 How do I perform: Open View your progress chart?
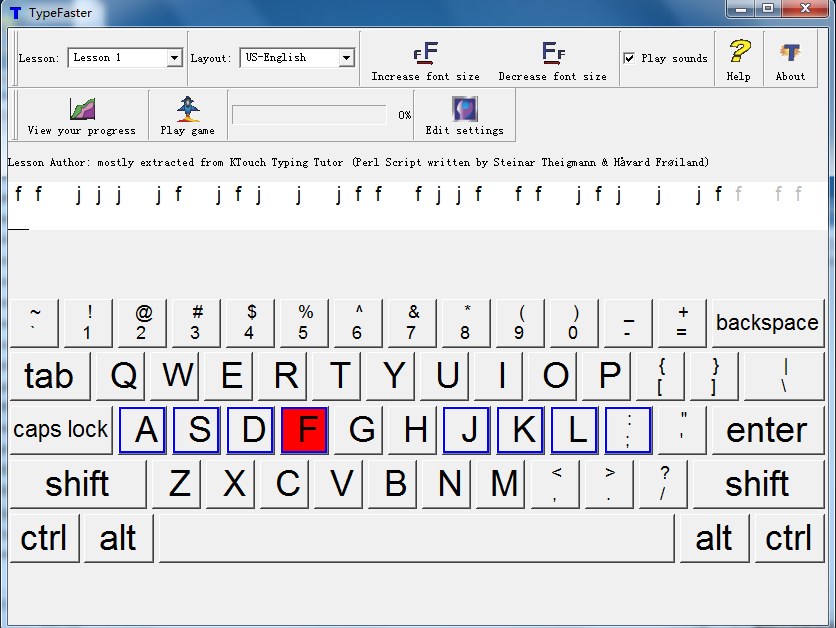click(82, 109)
